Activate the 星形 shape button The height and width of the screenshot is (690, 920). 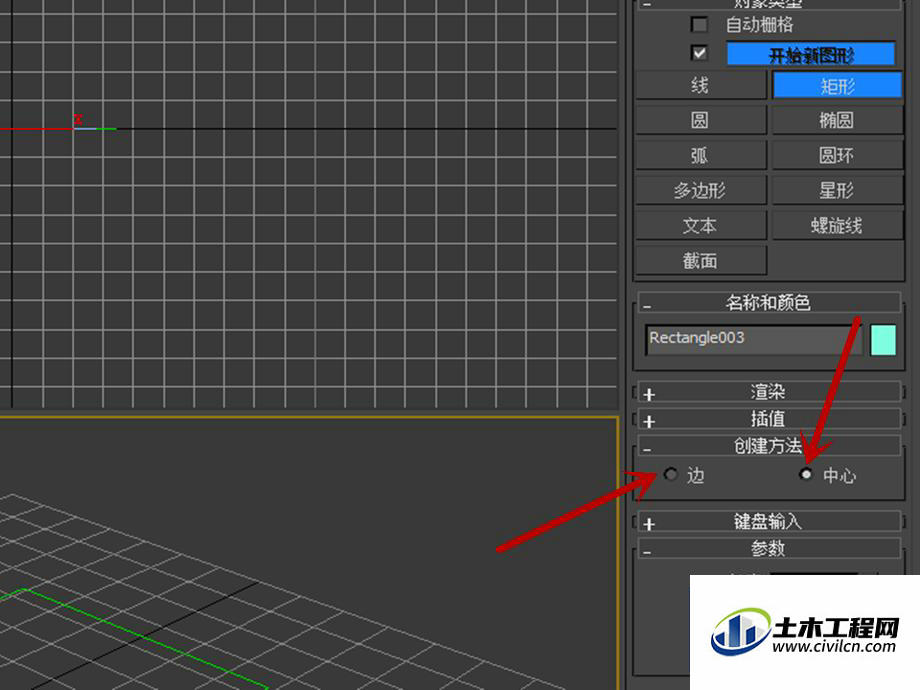click(x=837, y=190)
